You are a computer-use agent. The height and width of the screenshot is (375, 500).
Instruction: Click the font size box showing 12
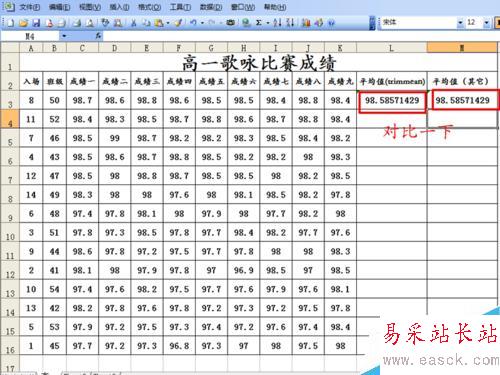coord(474,23)
